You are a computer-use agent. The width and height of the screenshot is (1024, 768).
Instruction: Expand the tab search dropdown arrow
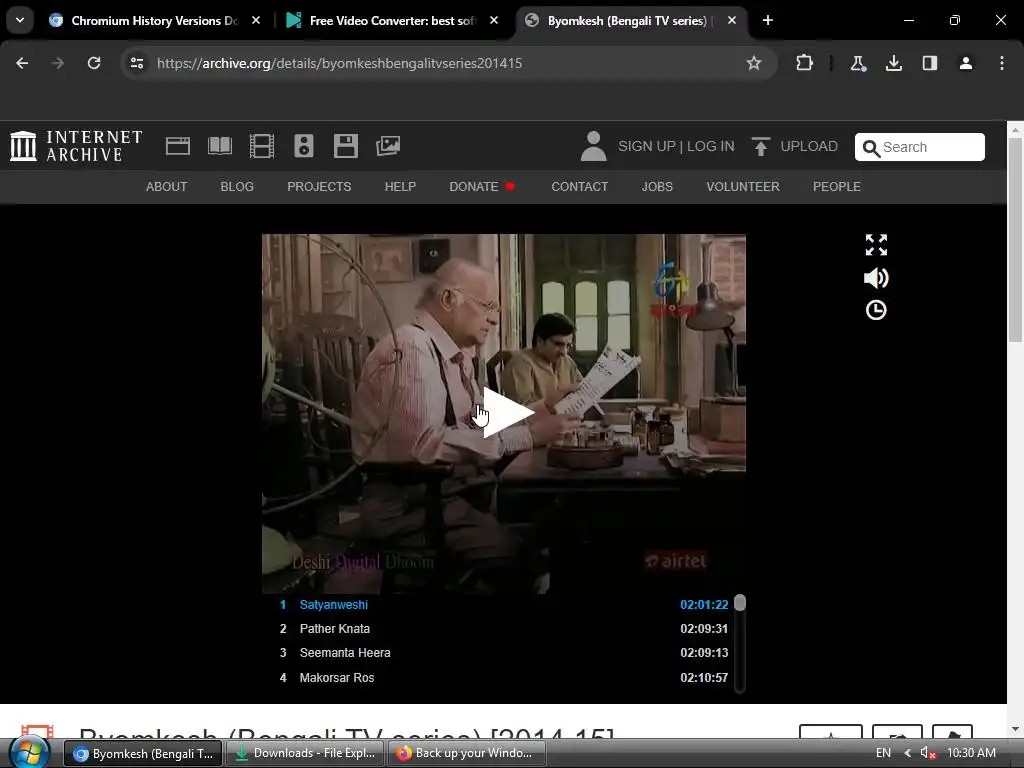coord(20,20)
